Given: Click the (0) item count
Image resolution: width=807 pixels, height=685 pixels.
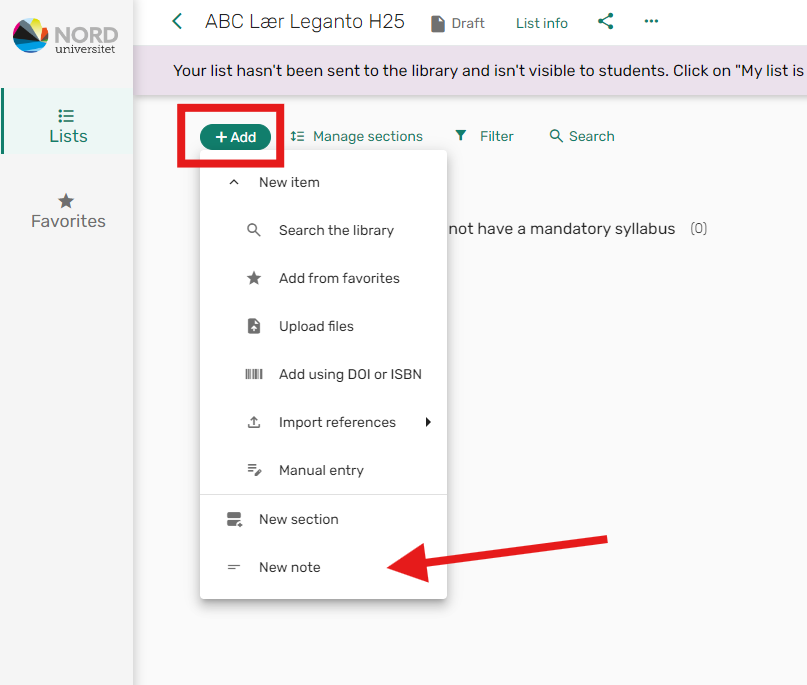Looking at the screenshot, I should tap(698, 229).
